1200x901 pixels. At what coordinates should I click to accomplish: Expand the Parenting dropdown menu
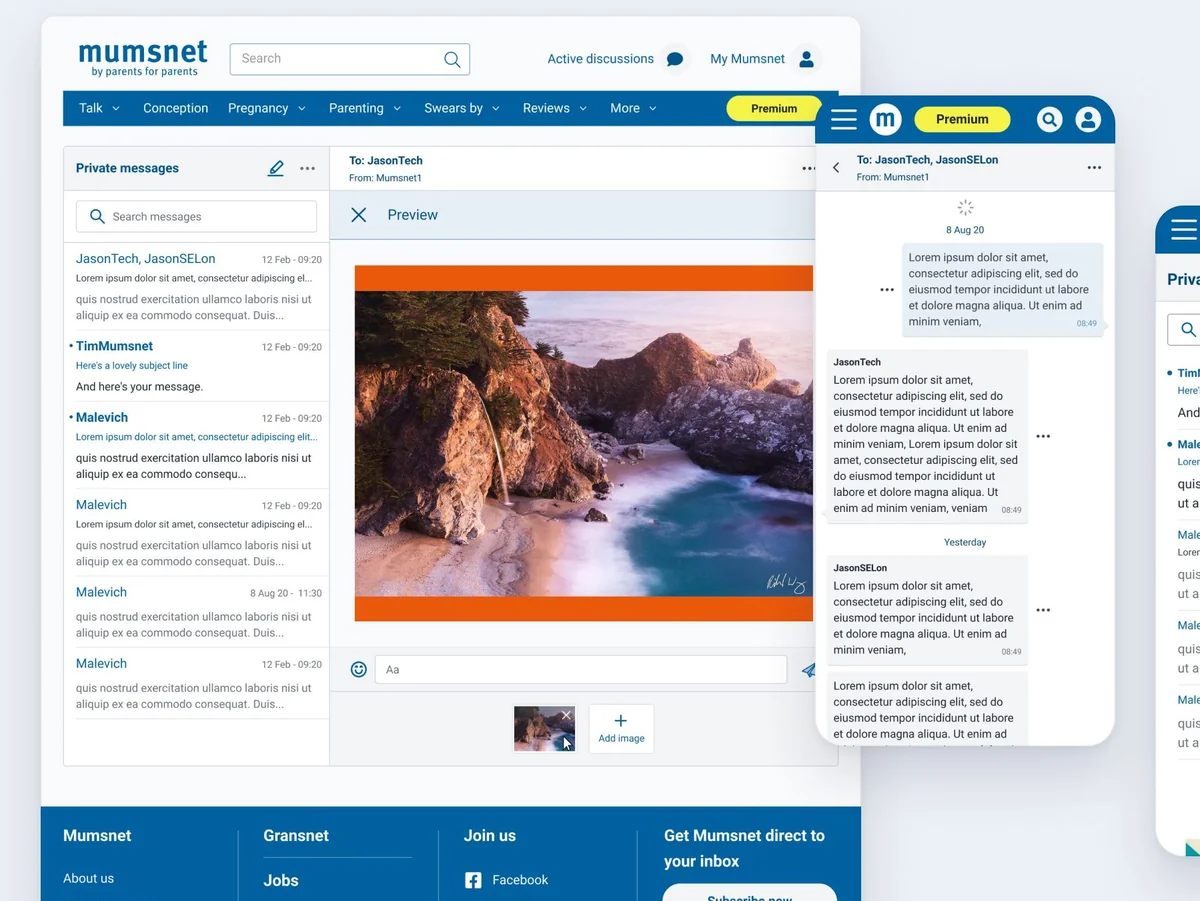(x=364, y=108)
